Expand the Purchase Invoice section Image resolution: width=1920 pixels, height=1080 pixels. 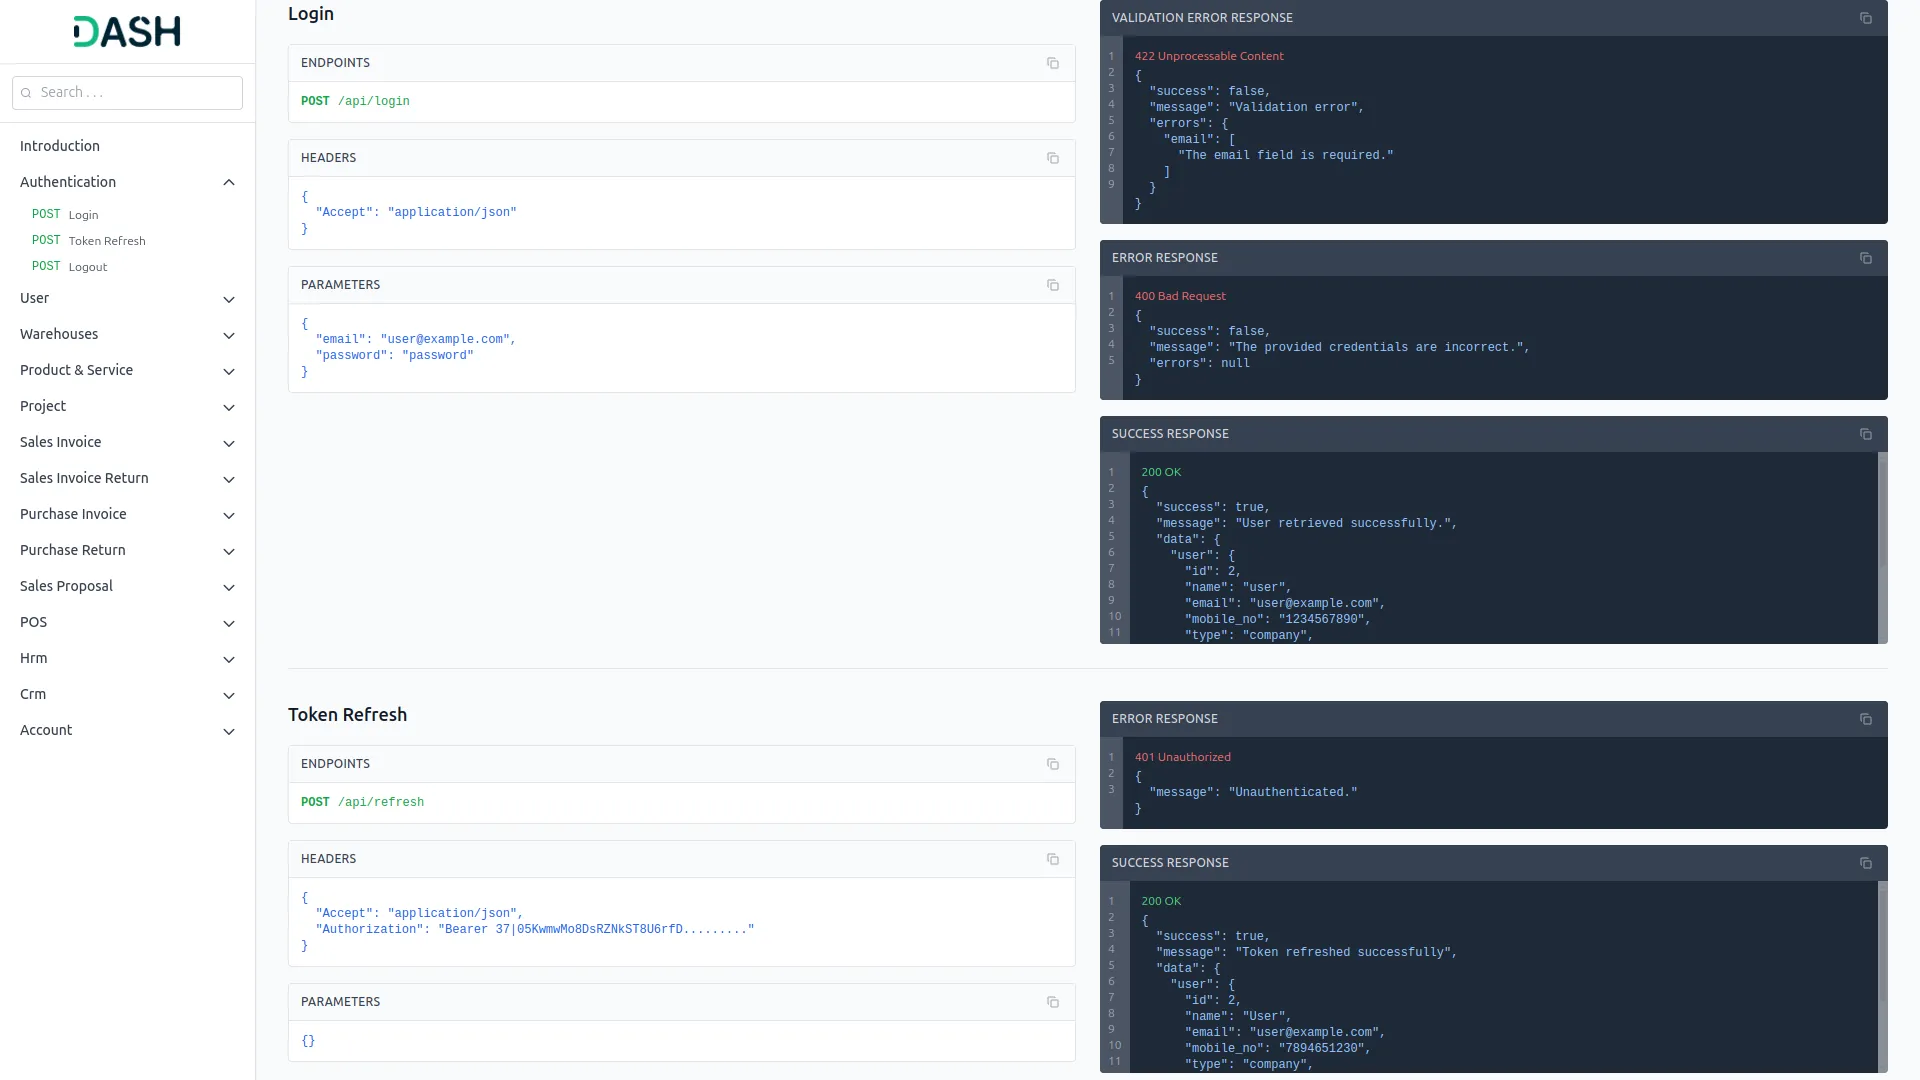coord(127,514)
